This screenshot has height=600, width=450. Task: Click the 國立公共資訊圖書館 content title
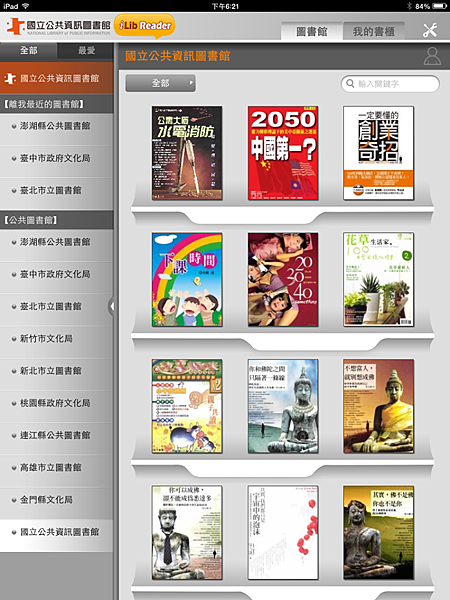coord(178,56)
